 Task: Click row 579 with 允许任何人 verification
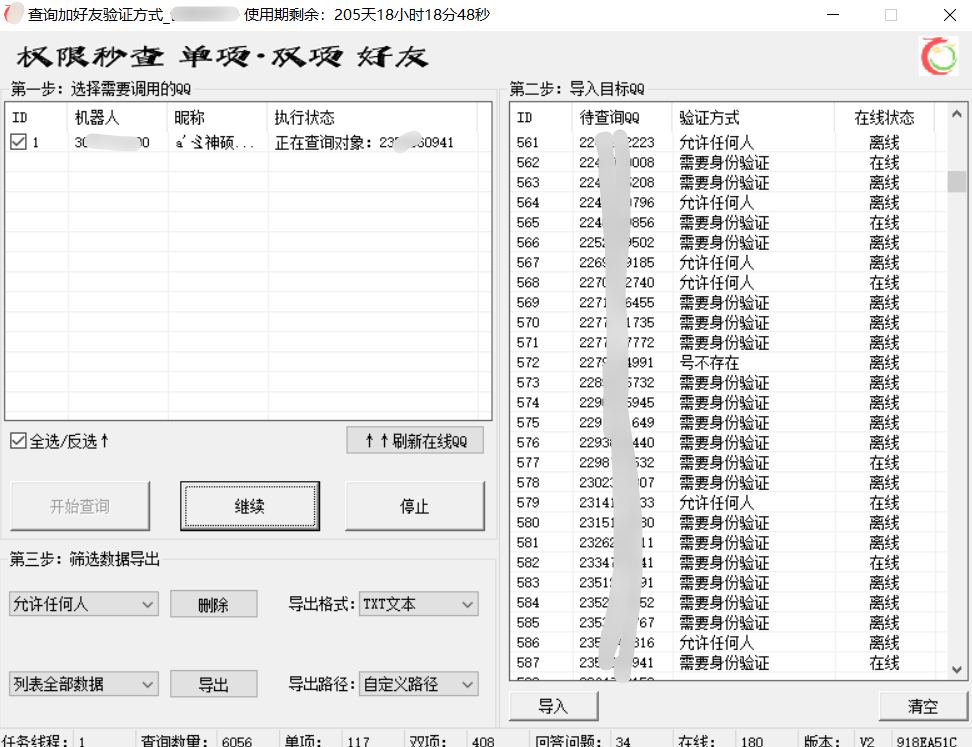pyautogui.click(x=700, y=503)
